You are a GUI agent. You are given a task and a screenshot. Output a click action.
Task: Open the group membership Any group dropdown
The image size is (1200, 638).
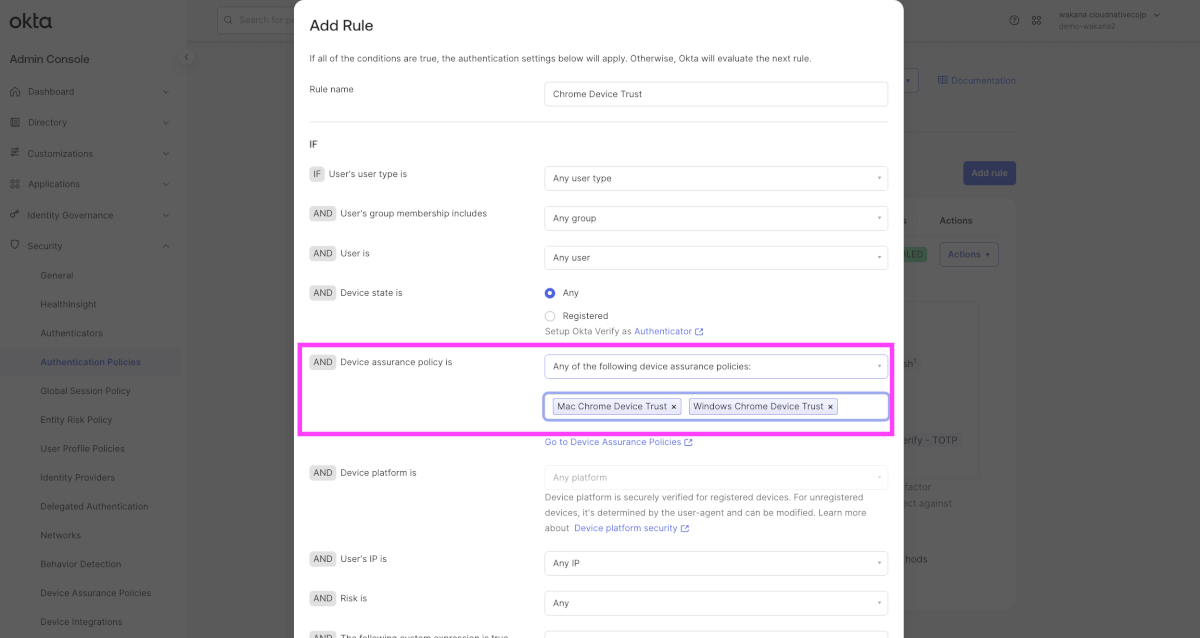tap(716, 218)
